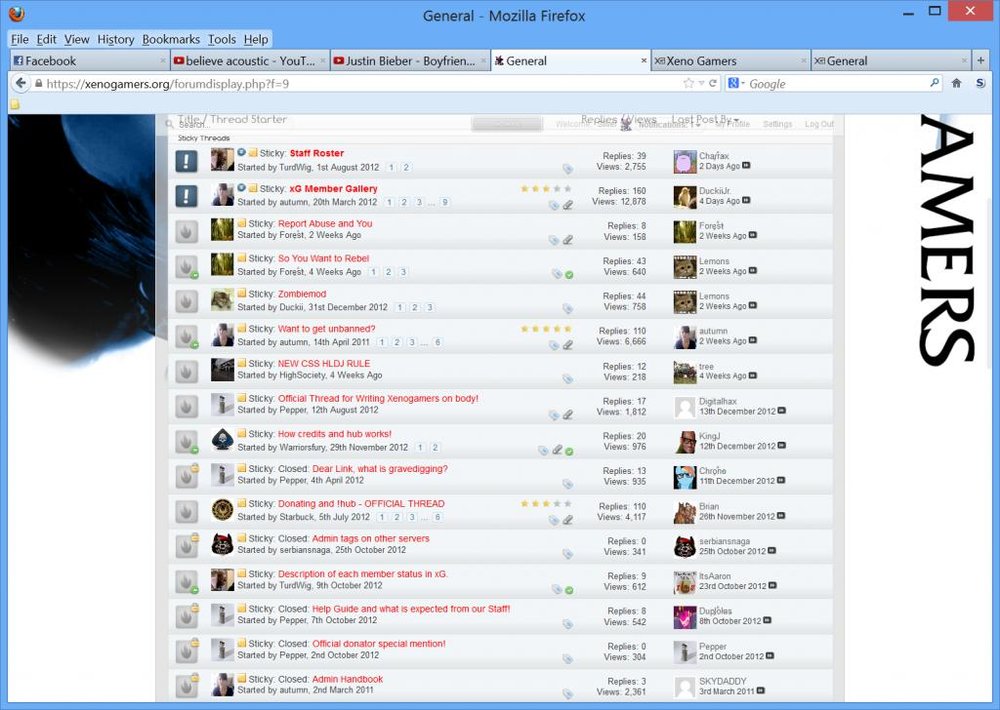Open last poster serbiansnaga profile link
The width and height of the screenshot is (1000, 710).
pos(724,541)
